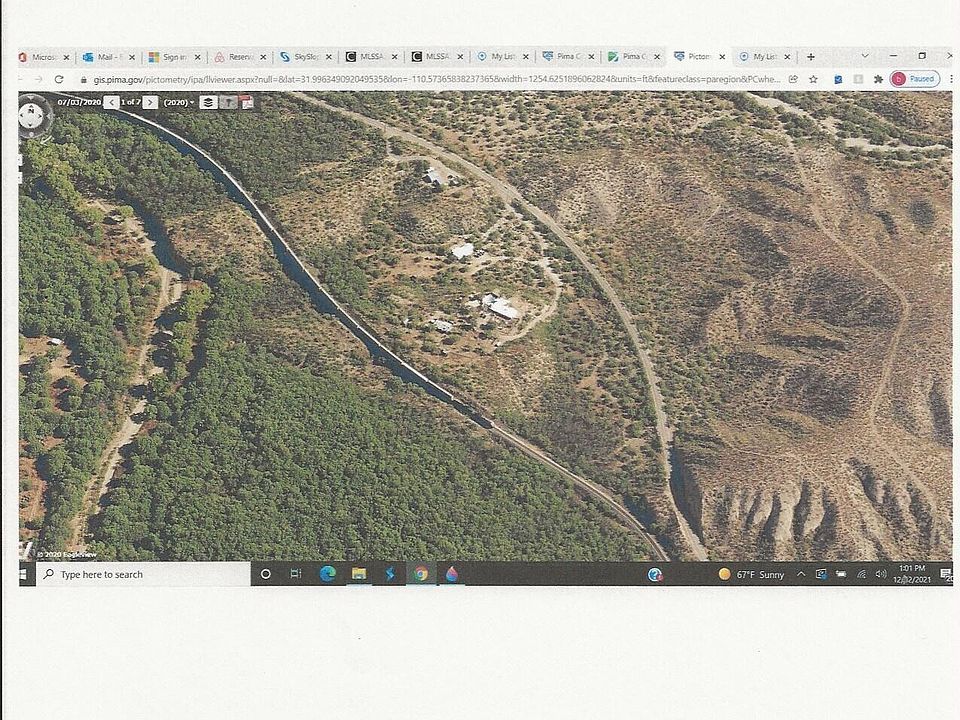
Task: Switch to the Mail tab
Action: (105, 57)
